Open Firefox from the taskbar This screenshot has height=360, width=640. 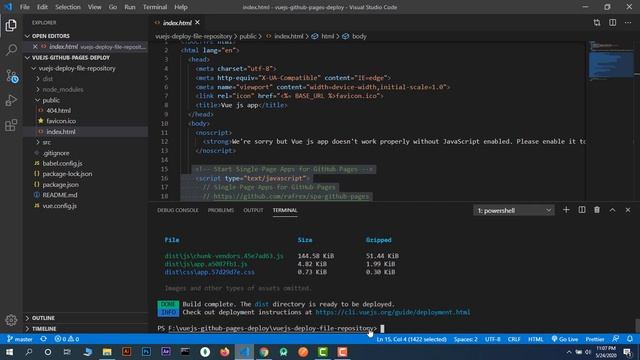224,352
